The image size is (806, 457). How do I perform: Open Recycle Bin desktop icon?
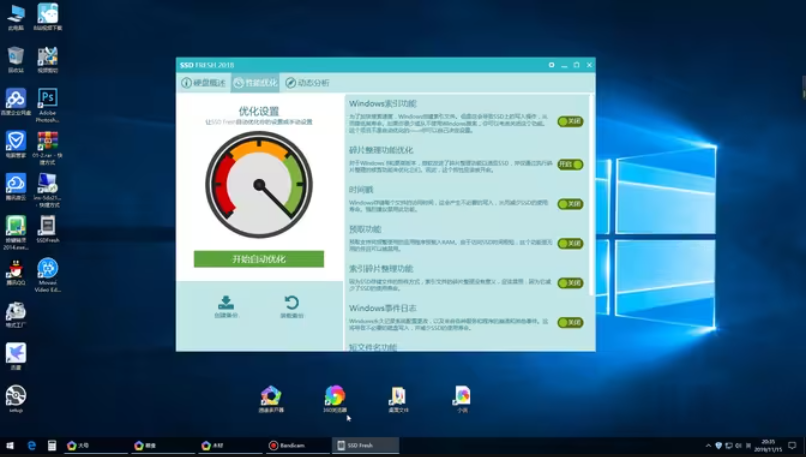(15, 59)
